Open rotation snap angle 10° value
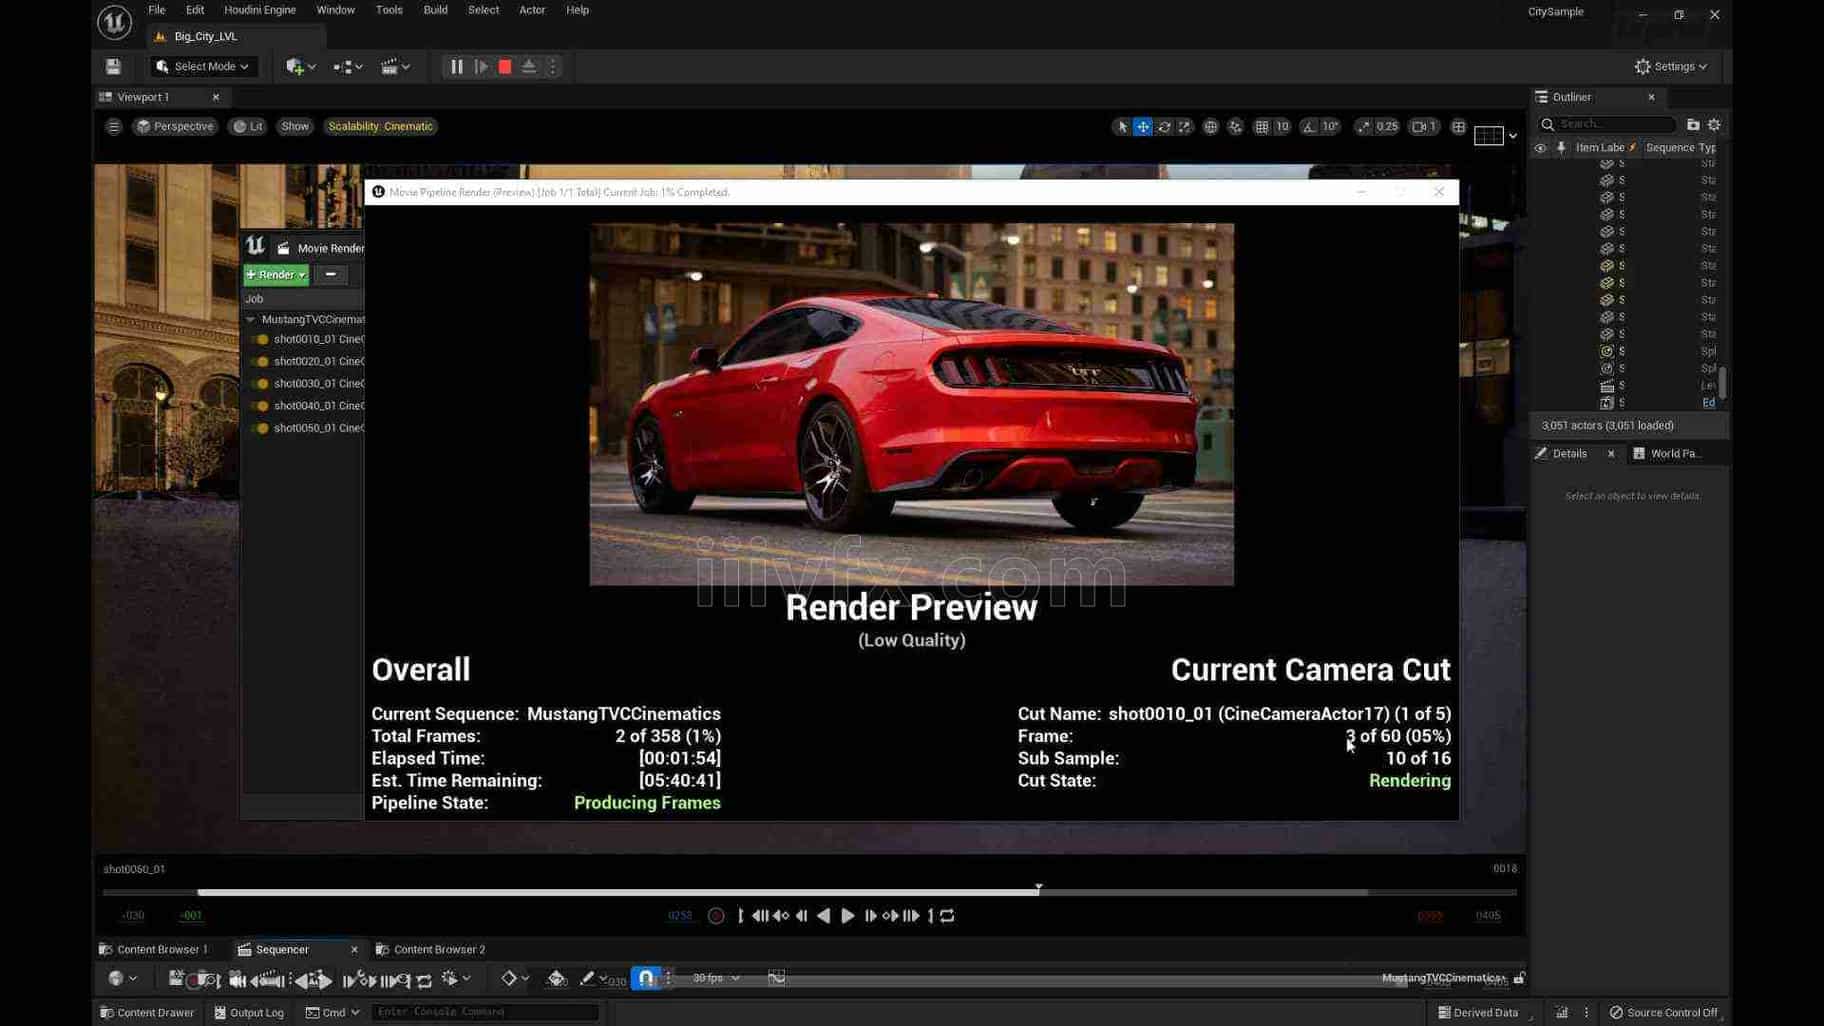 click(x=1330, y=127)
